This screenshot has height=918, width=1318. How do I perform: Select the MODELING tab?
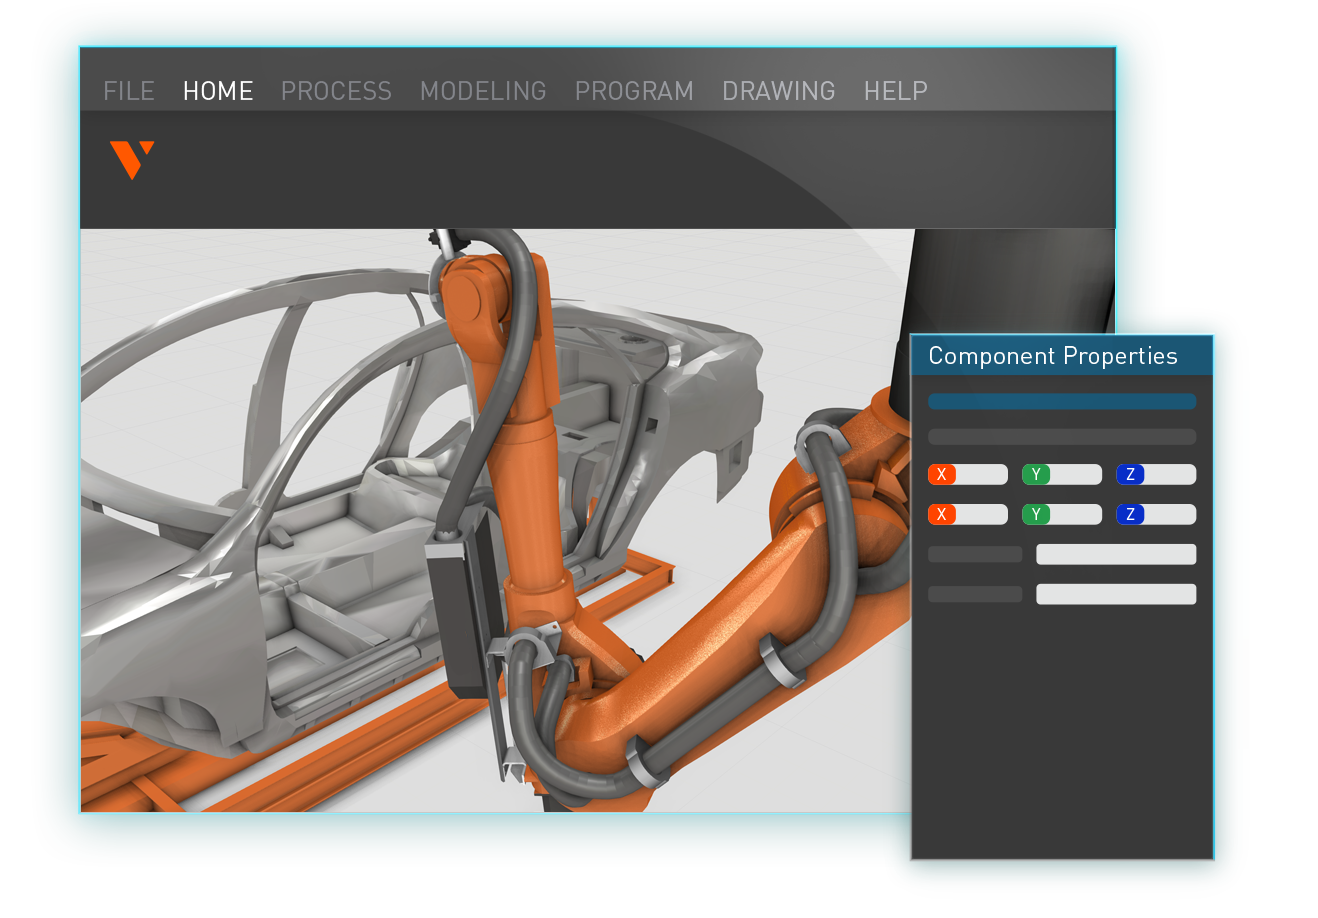click(x=483, y=91)
